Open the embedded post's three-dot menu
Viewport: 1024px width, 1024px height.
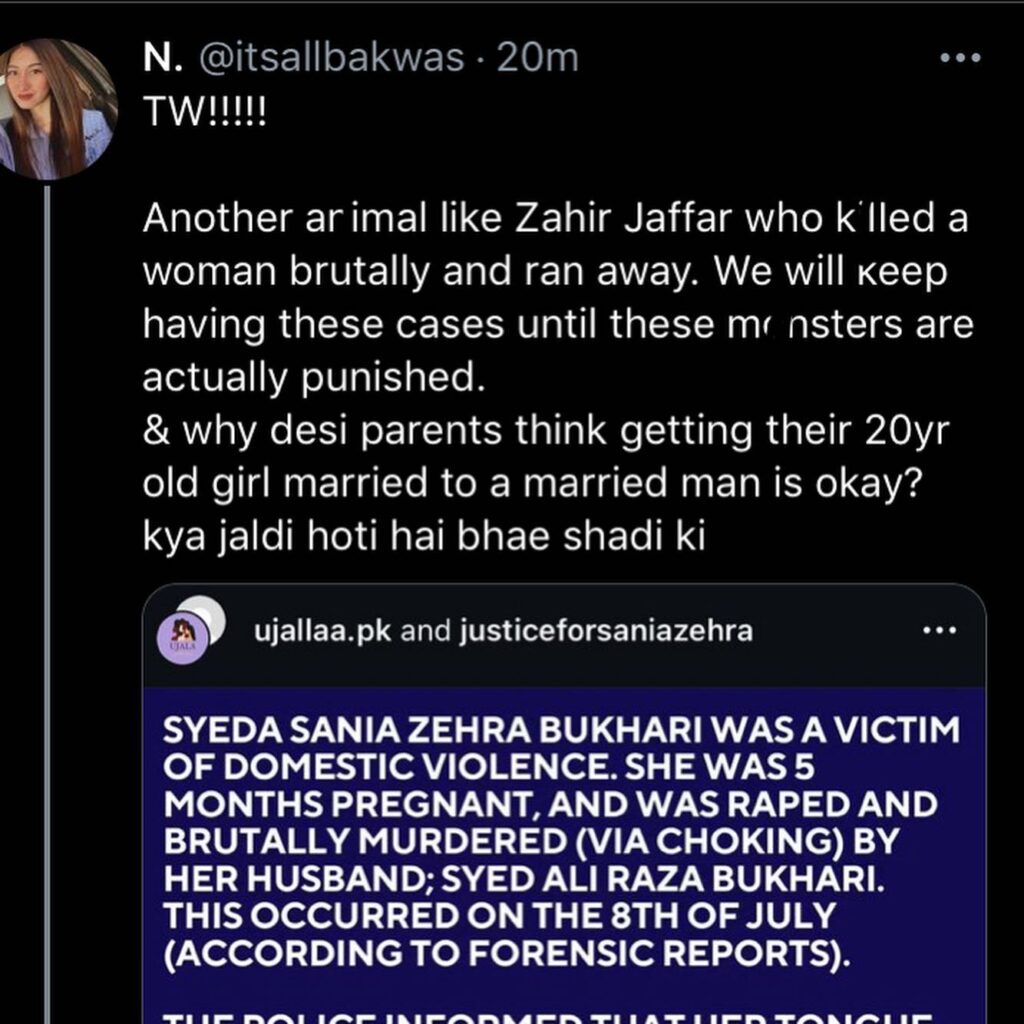click(x=940, y=631)
